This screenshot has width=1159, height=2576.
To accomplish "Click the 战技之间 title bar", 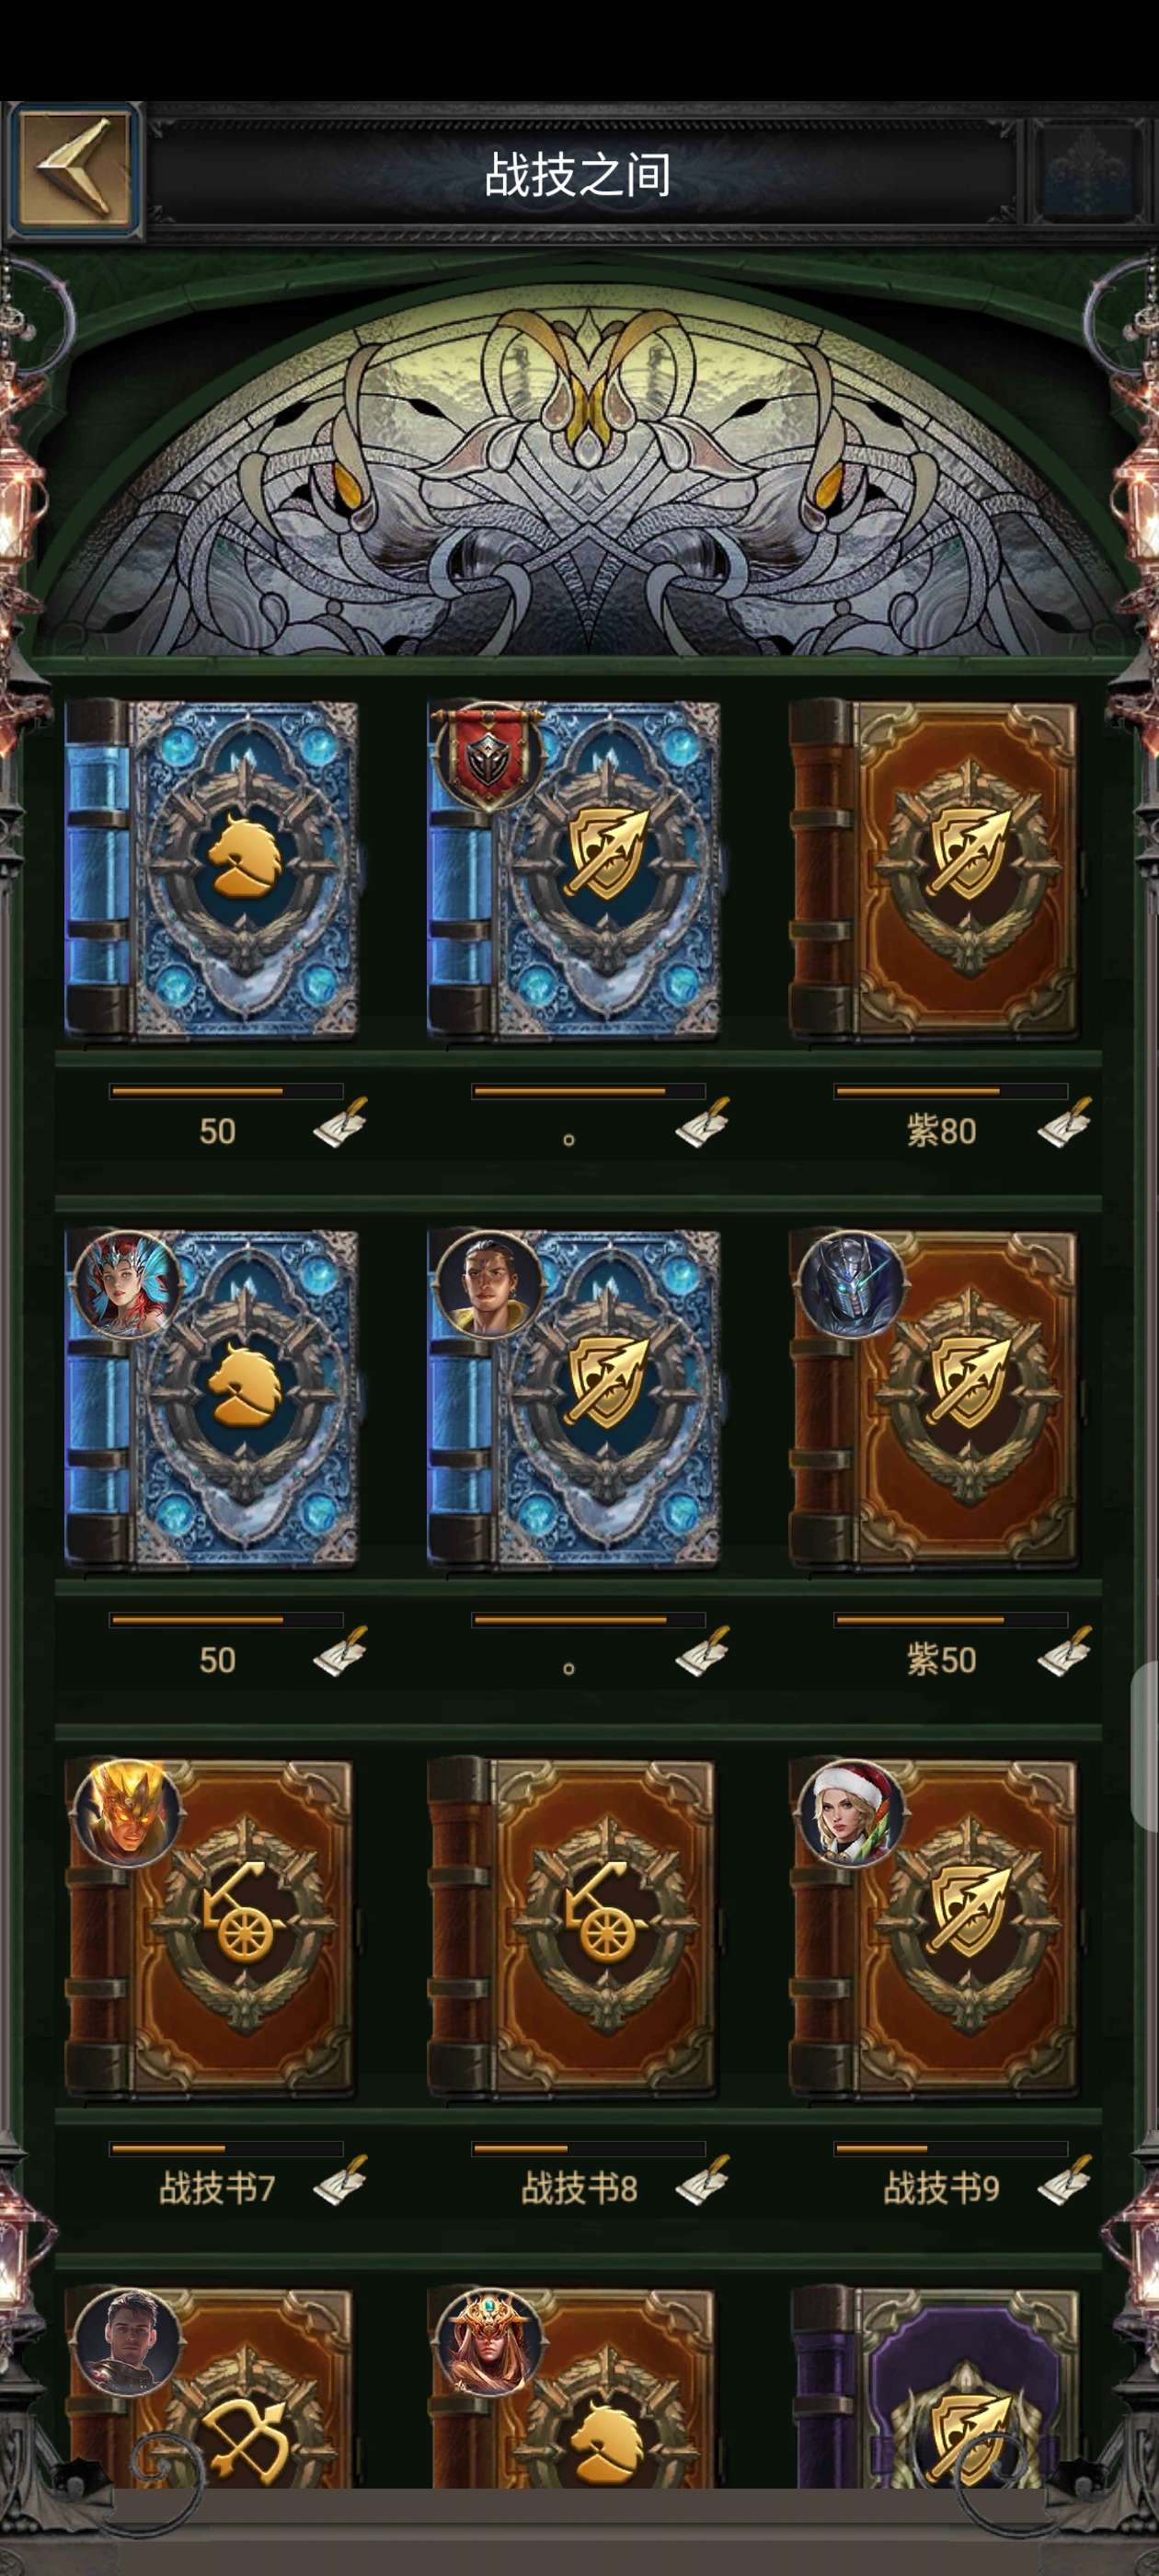I will [x=578, y=174].
